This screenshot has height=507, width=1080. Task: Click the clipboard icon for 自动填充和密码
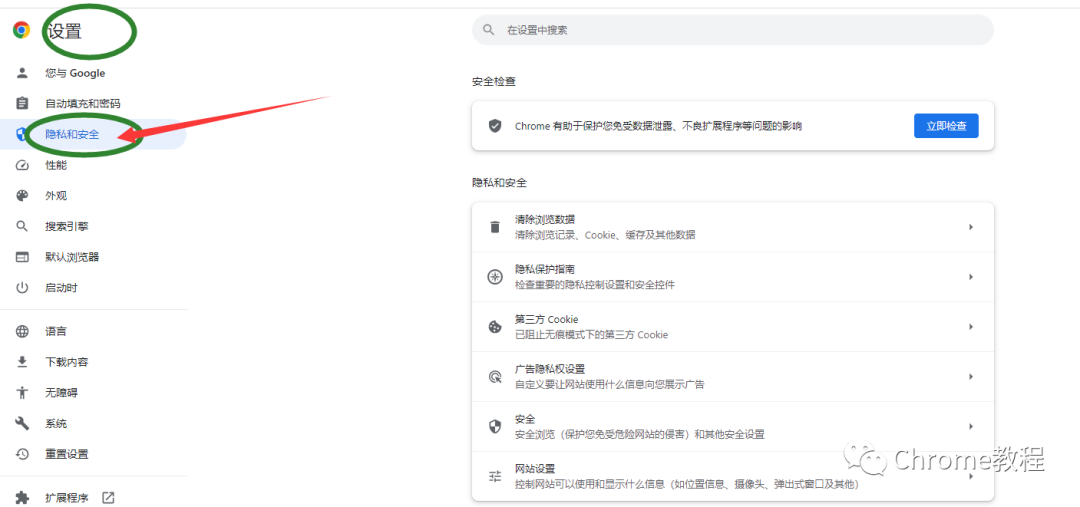(22, 103)
